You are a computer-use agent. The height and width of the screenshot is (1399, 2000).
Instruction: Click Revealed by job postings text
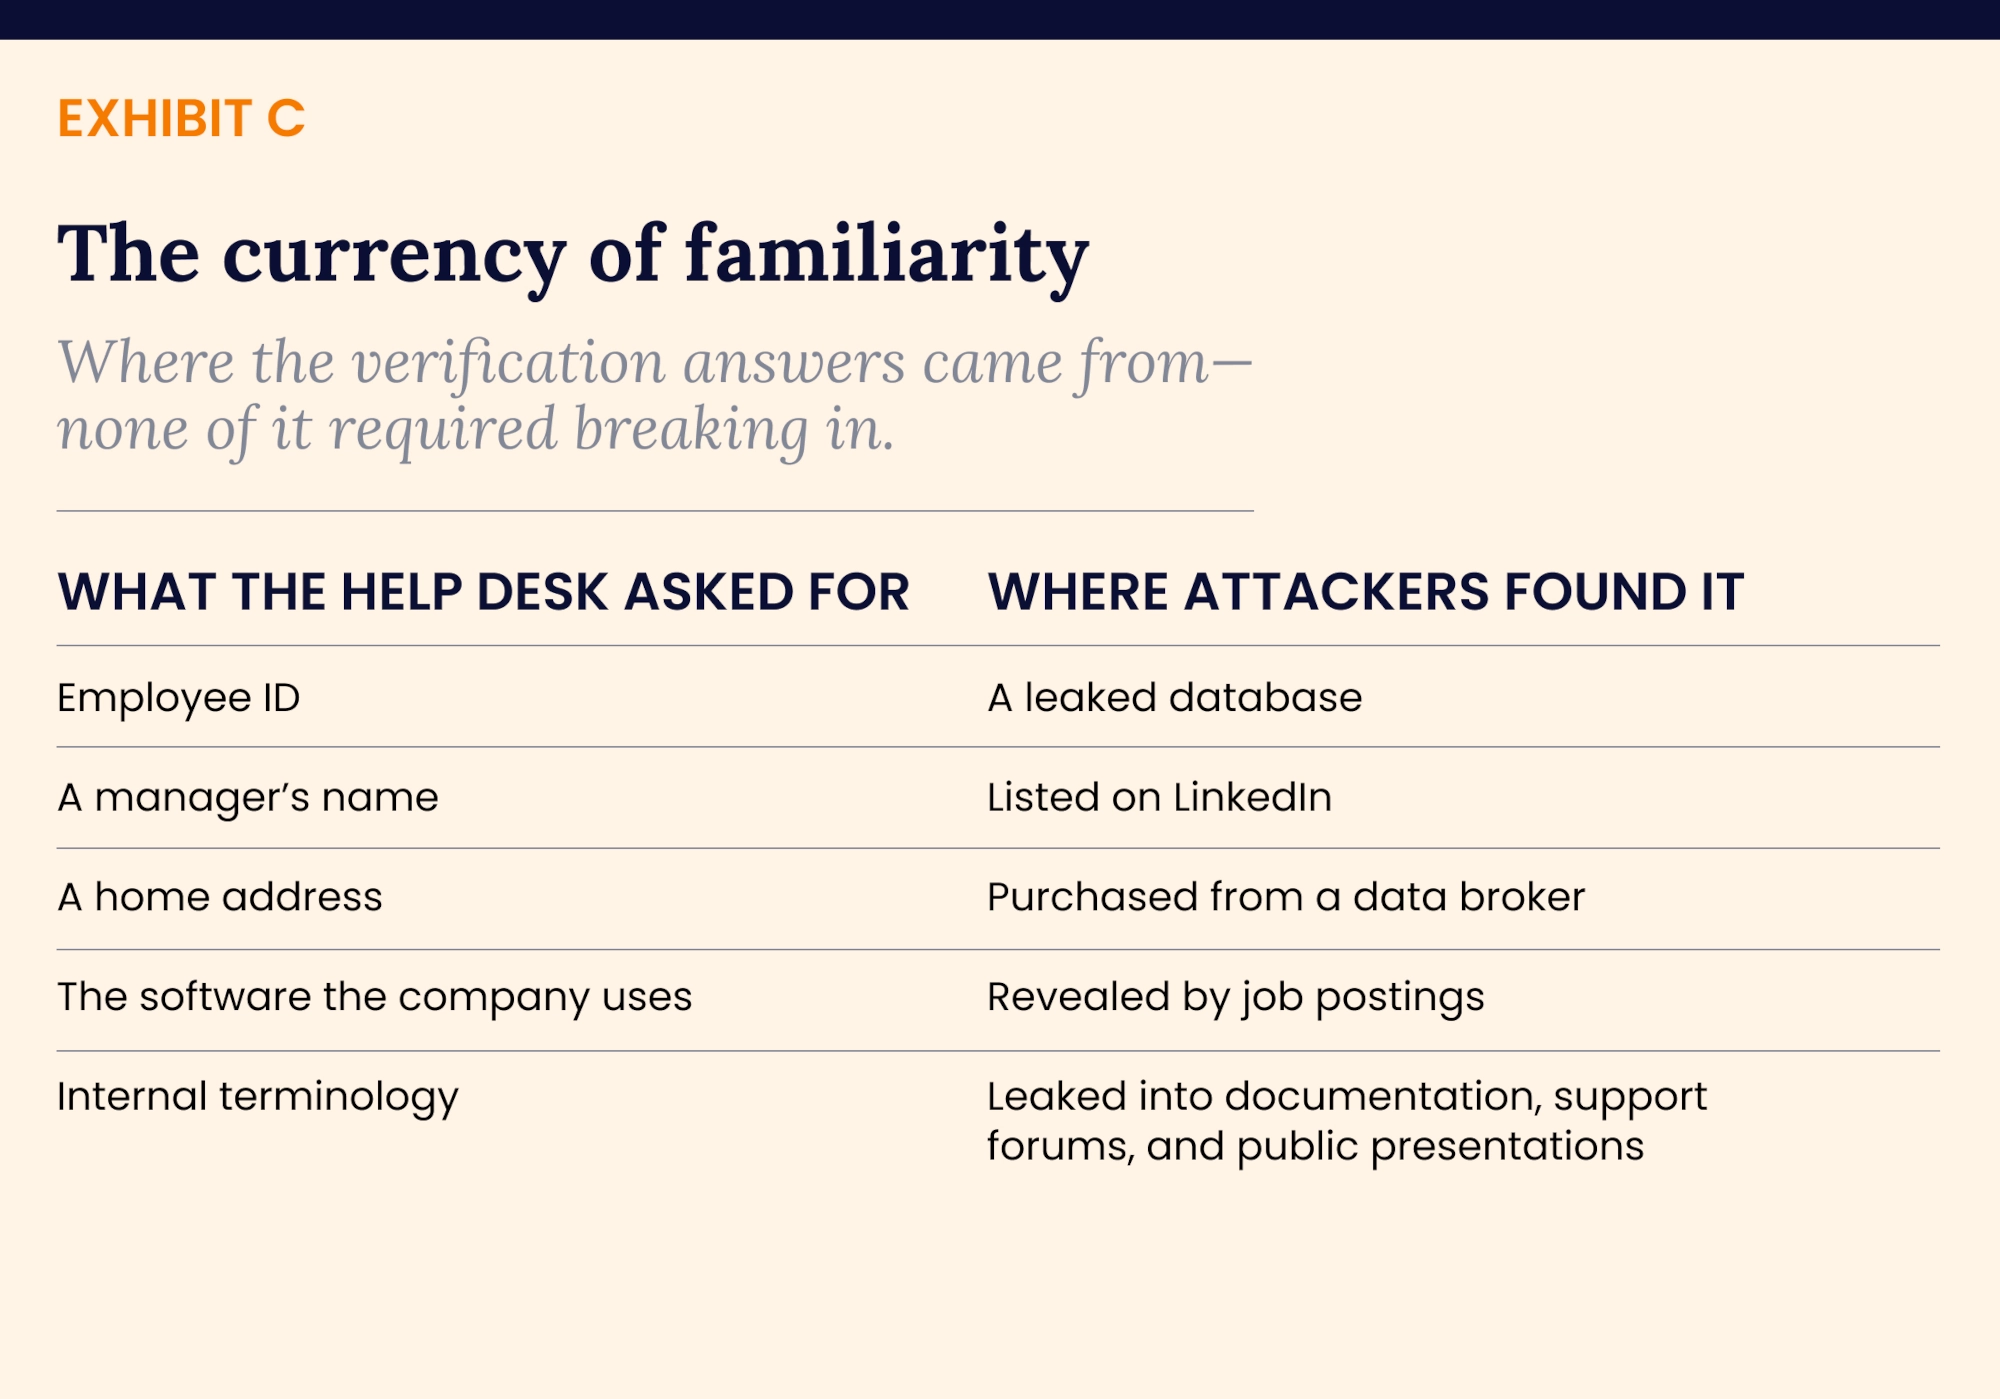(x=1236, y=998)
